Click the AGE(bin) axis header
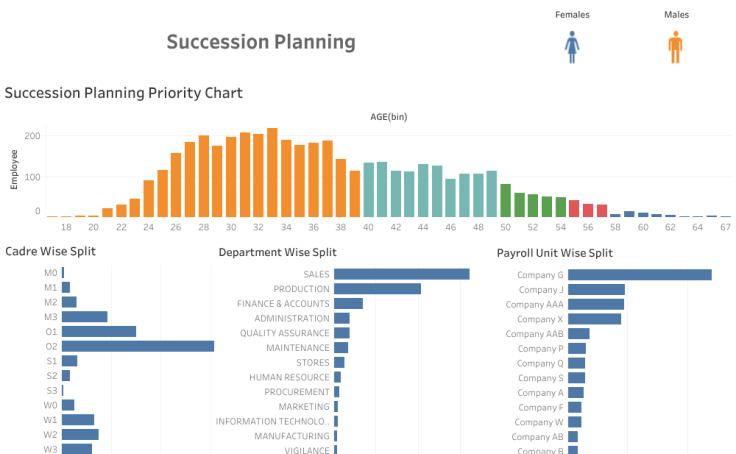 pos(388,117)
